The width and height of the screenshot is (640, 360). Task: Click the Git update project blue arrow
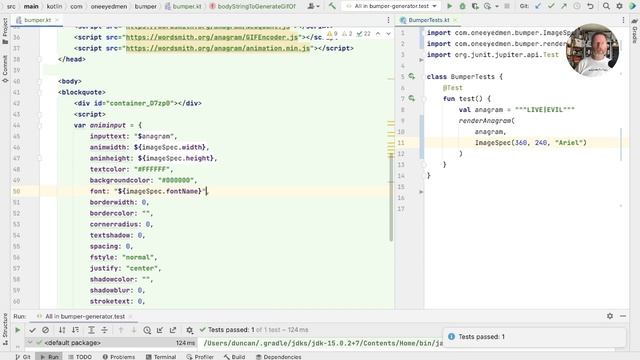pos(538,6)
